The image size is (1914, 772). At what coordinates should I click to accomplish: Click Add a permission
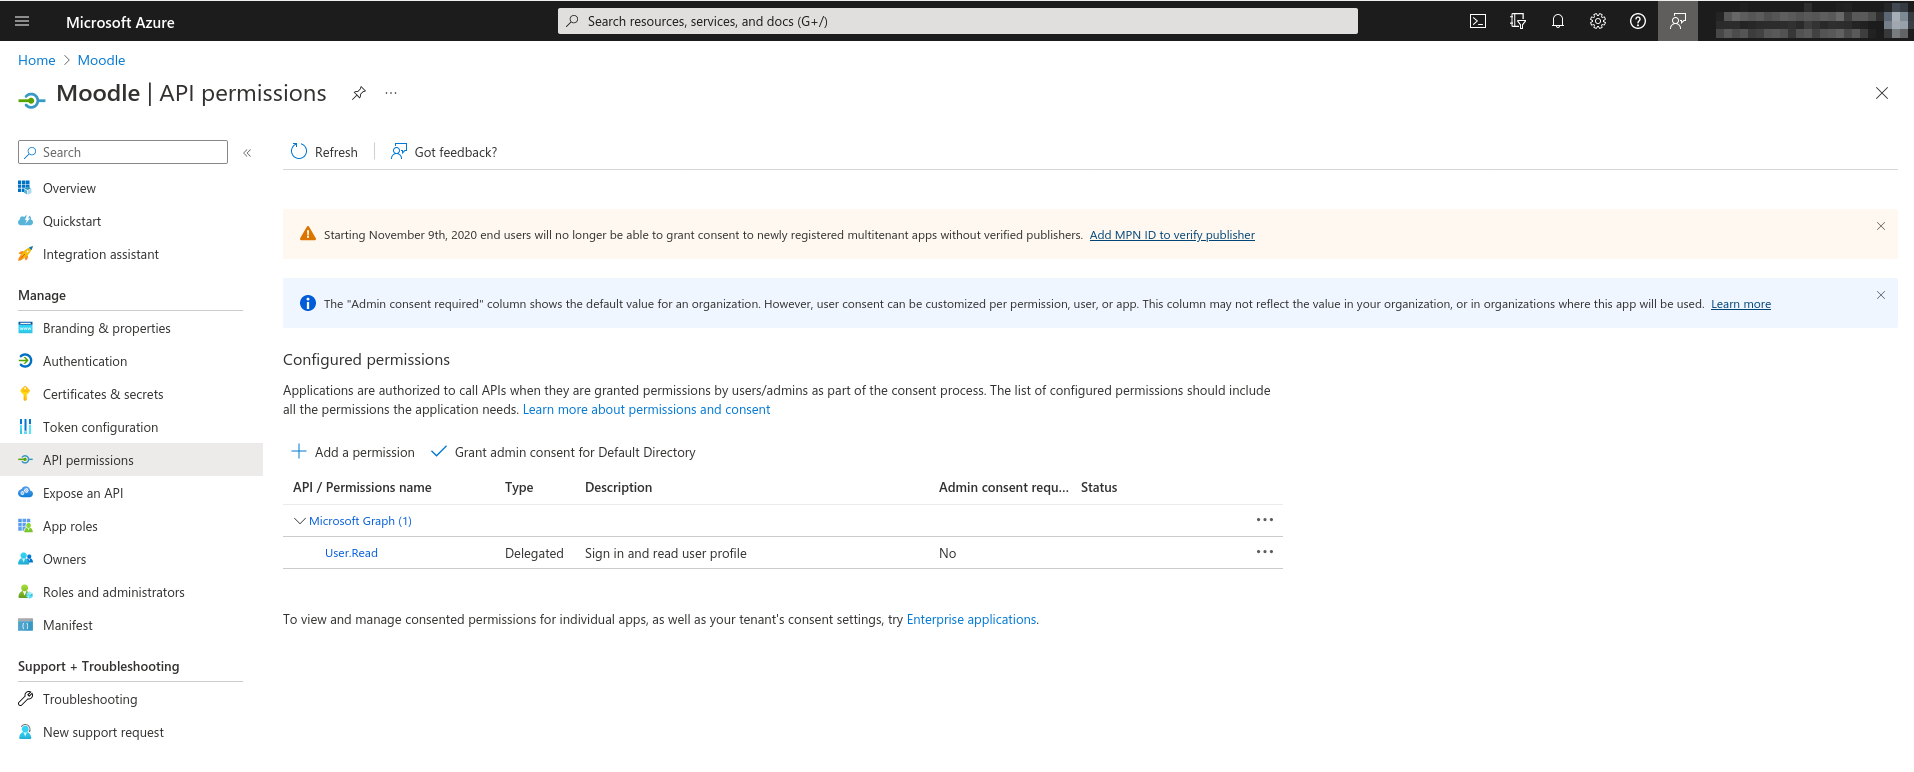[353, 452]
